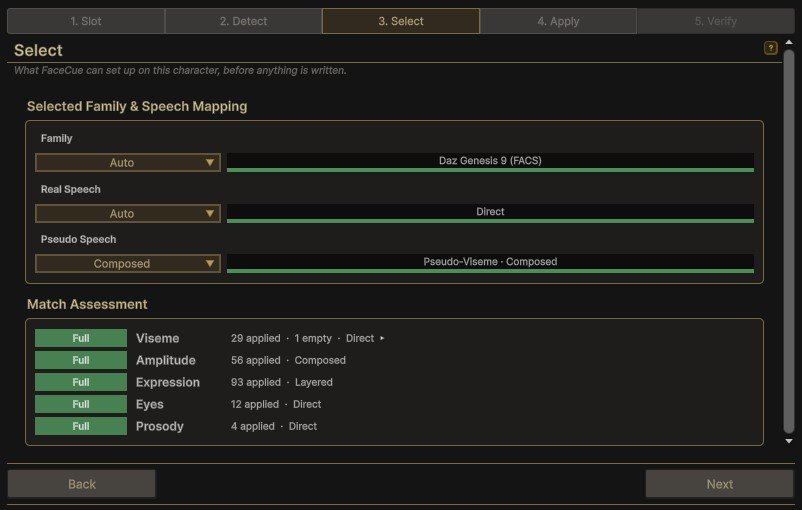The image size is (802, 510).
Task: Click the Full badge for Eyes
Action: (x=81, y=404)
